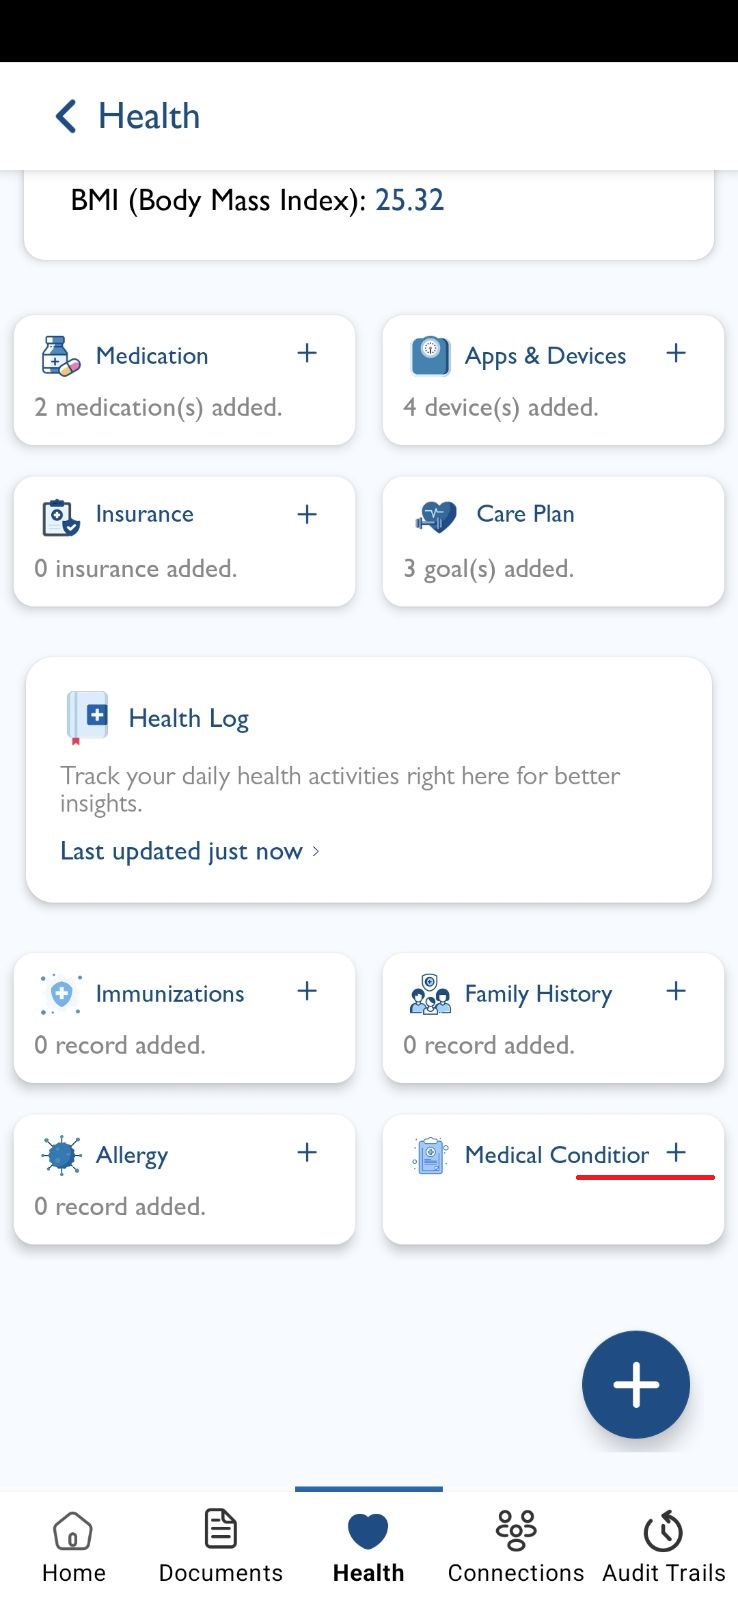Open the Medication card title
This screenshot has width=738, height=1600.
tap(152, 356)
